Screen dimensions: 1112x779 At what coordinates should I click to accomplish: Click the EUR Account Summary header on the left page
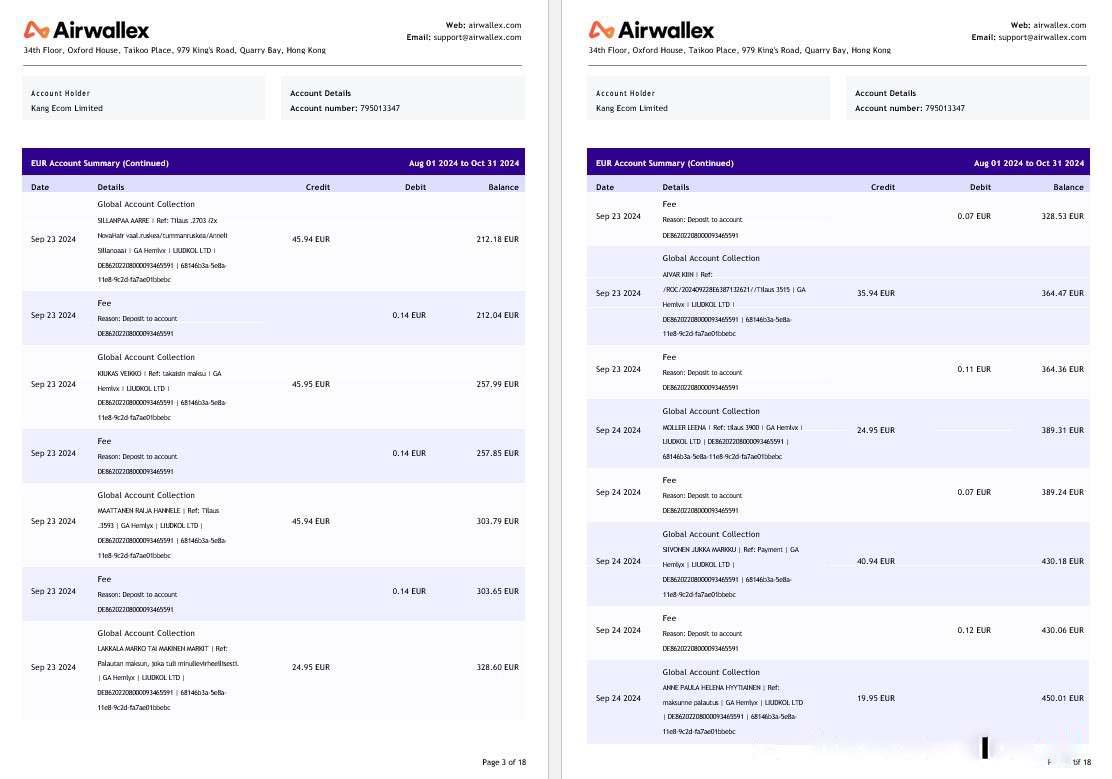coord(100,163)
